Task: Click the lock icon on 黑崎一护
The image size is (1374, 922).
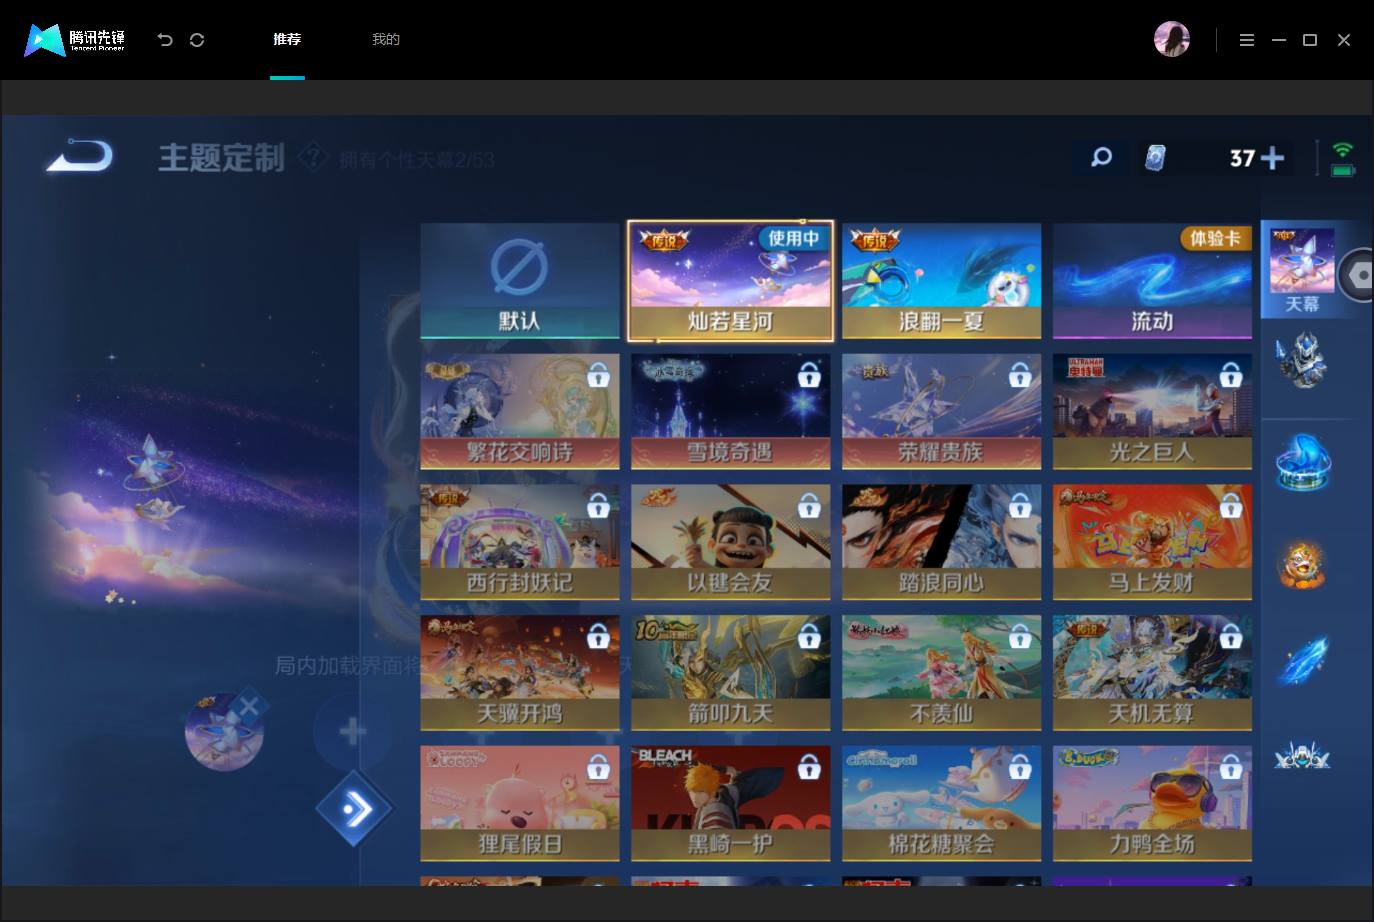Action: click(x=809, y=767)
